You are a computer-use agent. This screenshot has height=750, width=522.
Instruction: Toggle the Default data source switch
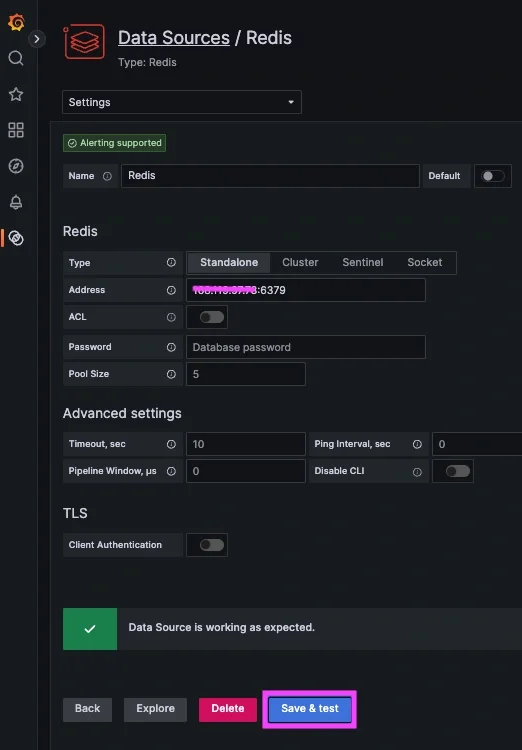493,176
